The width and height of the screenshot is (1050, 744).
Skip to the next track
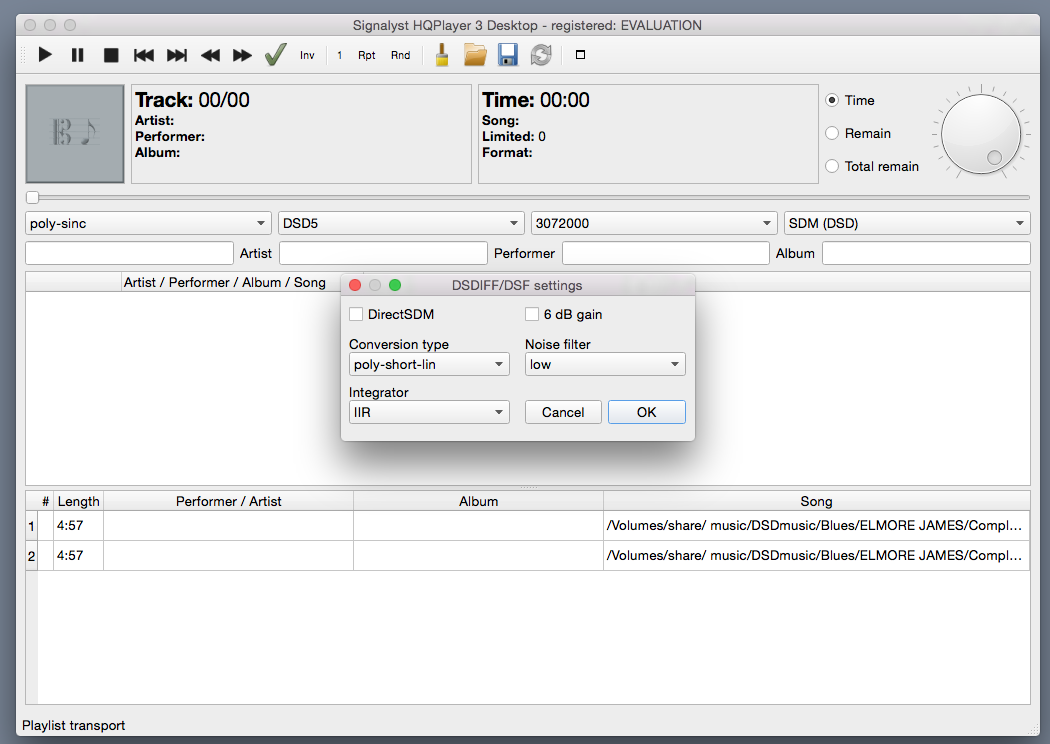(x=177, y=55)
